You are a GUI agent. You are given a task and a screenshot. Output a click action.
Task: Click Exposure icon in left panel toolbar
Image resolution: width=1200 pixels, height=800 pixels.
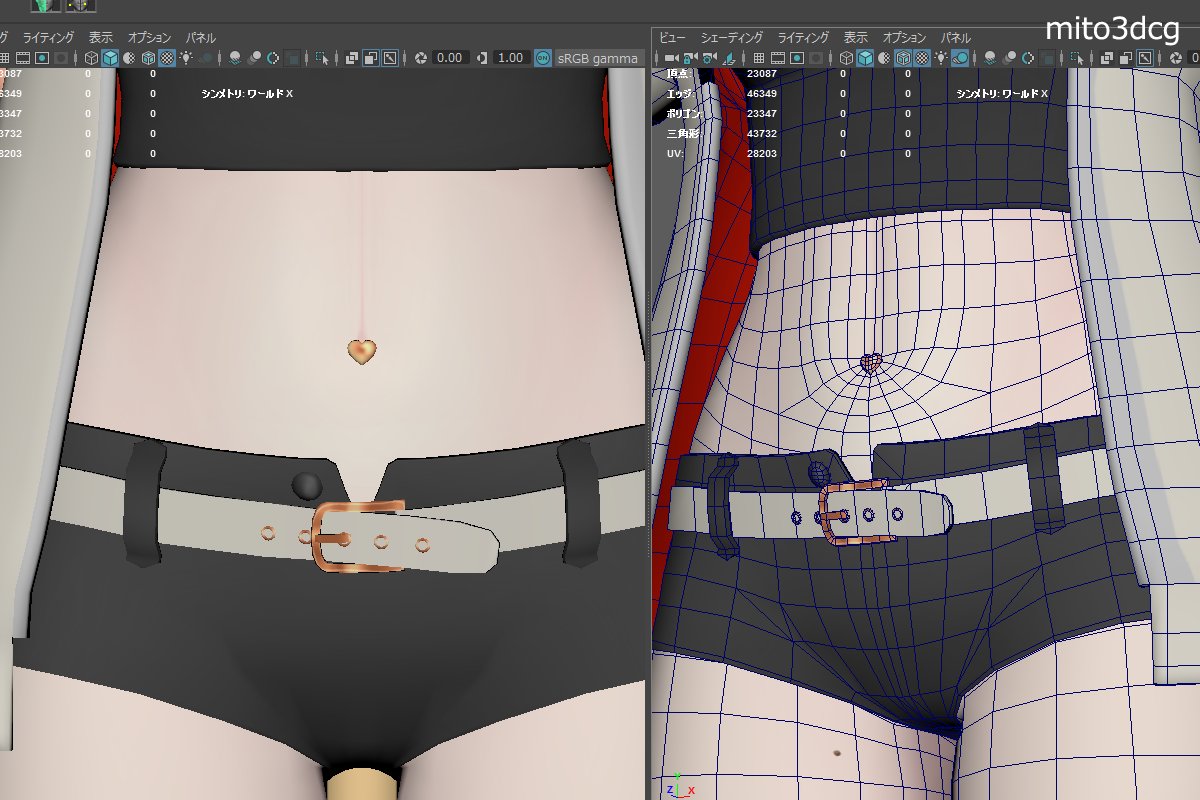[x=421, y=58]
